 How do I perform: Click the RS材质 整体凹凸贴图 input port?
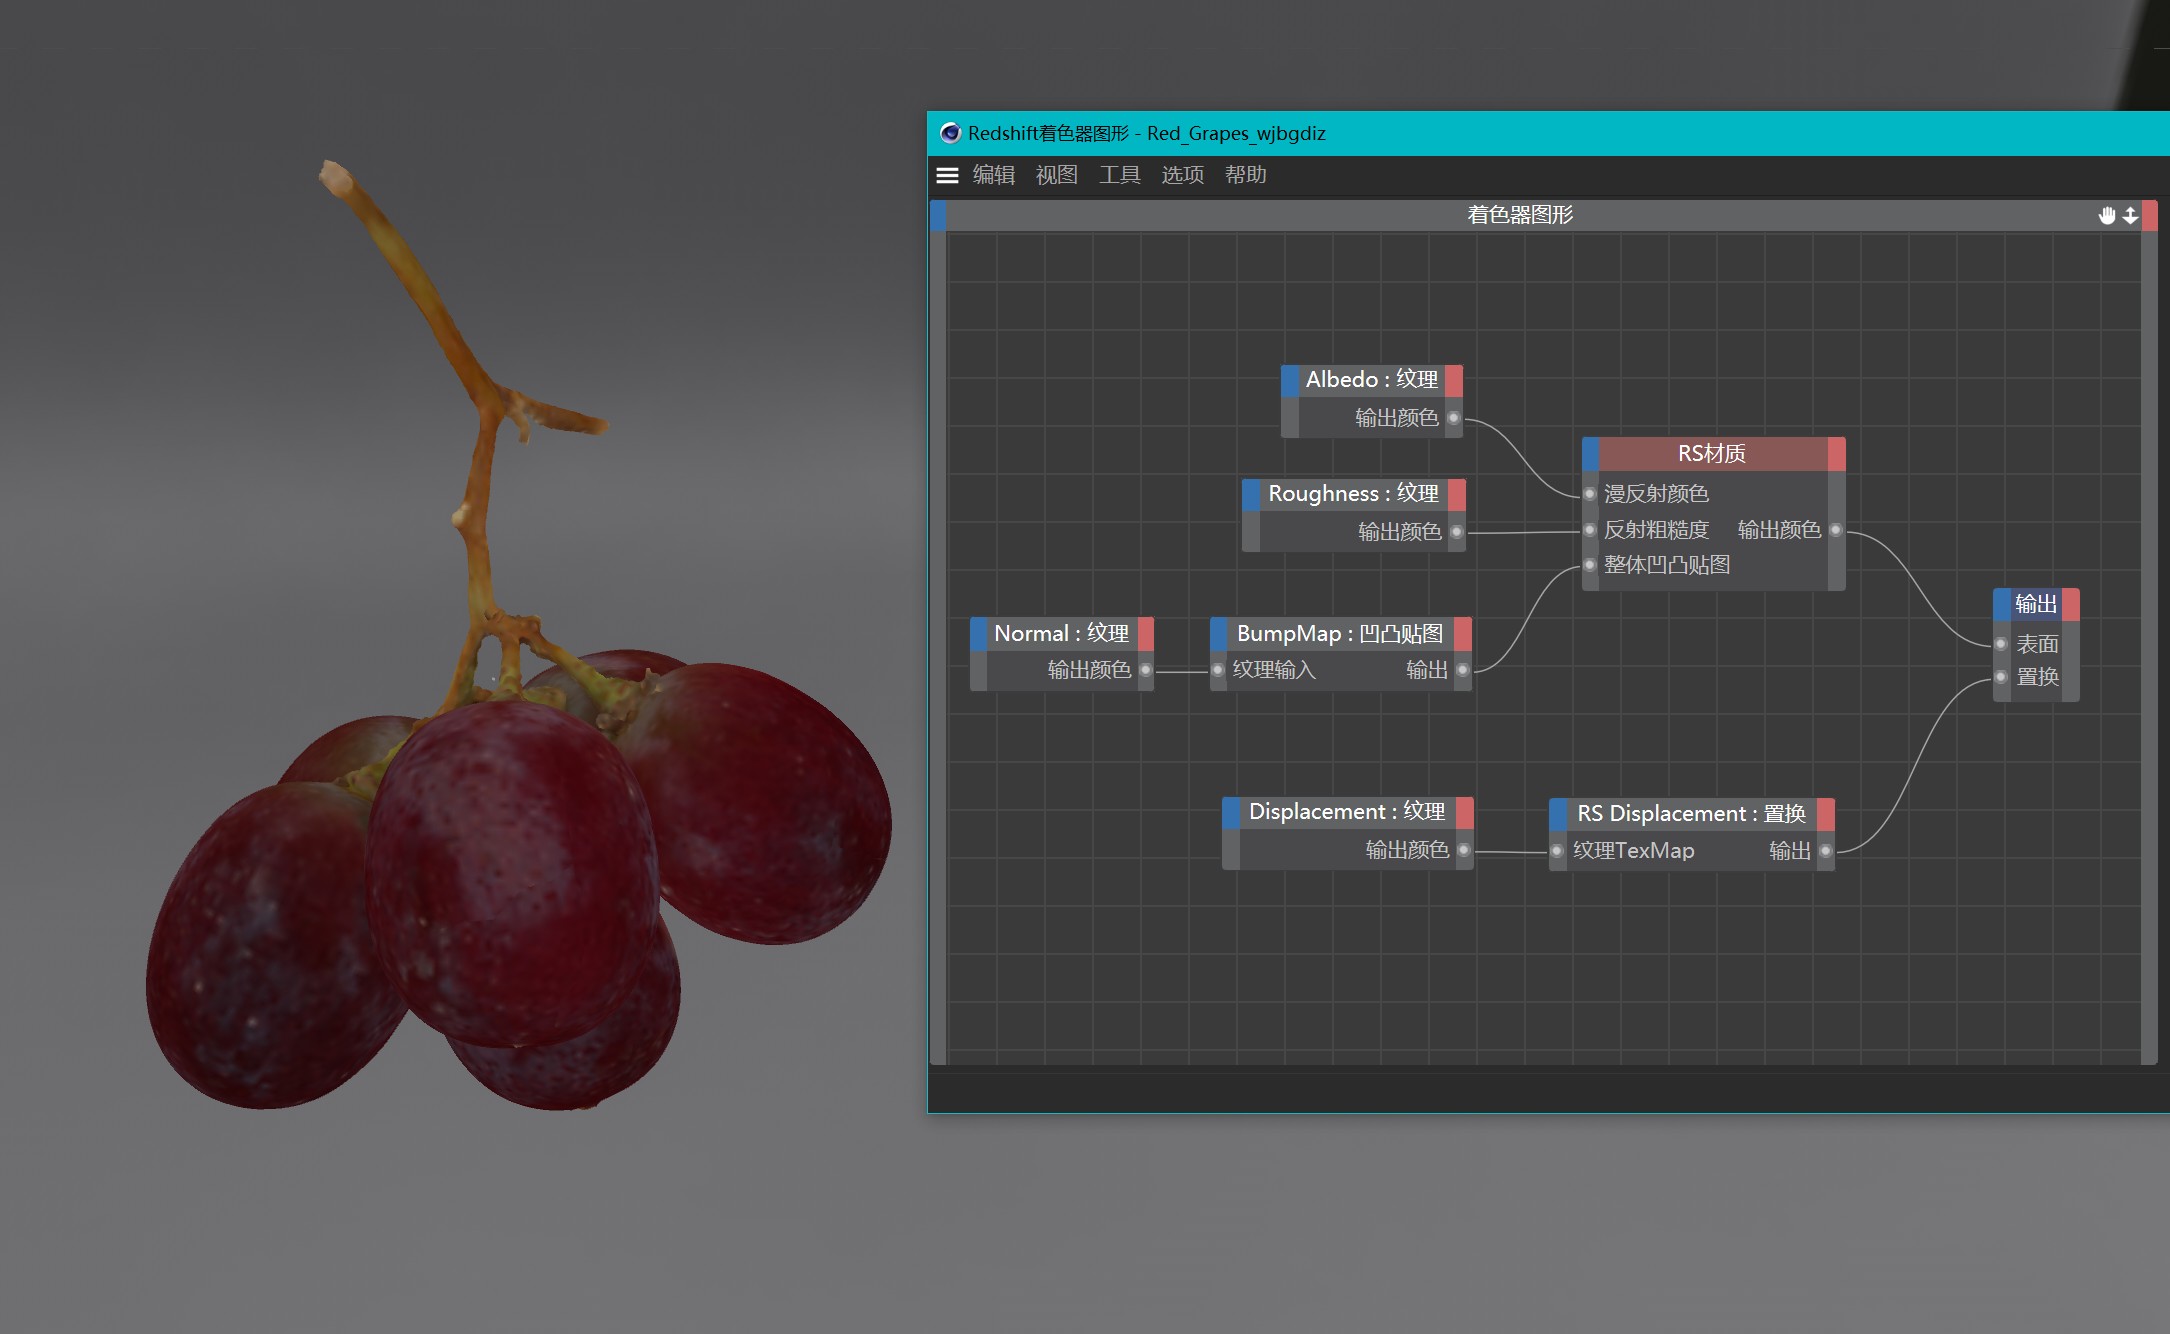pos(1590,565)
